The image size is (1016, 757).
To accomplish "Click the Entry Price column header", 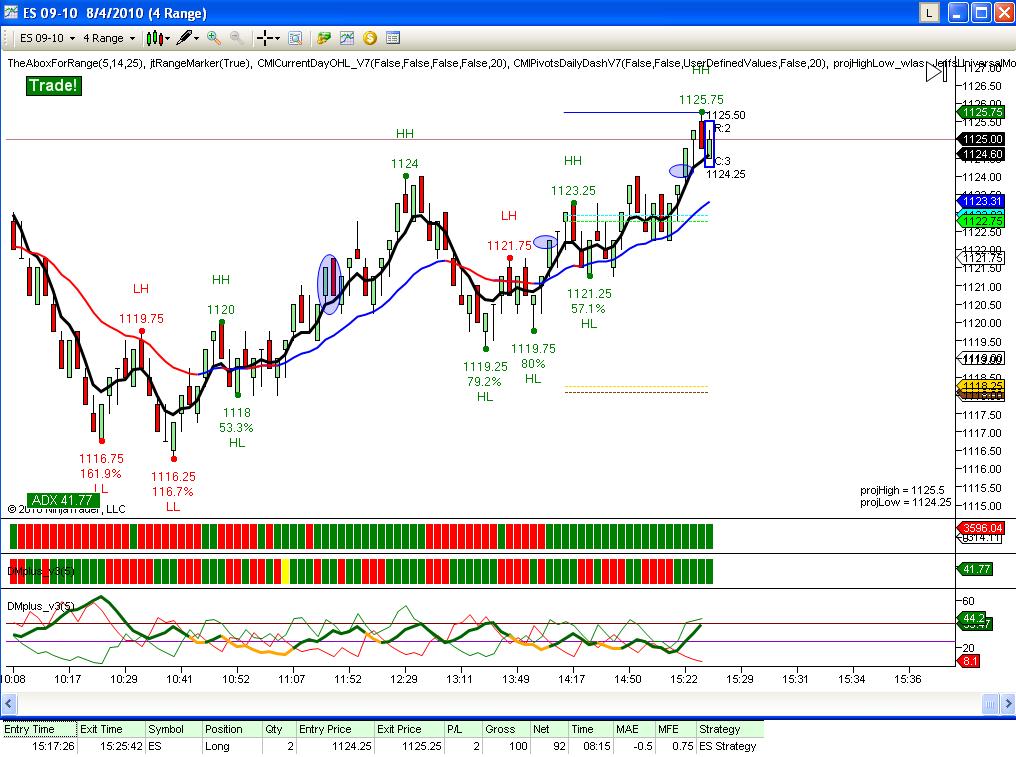I will coord(335,729).
